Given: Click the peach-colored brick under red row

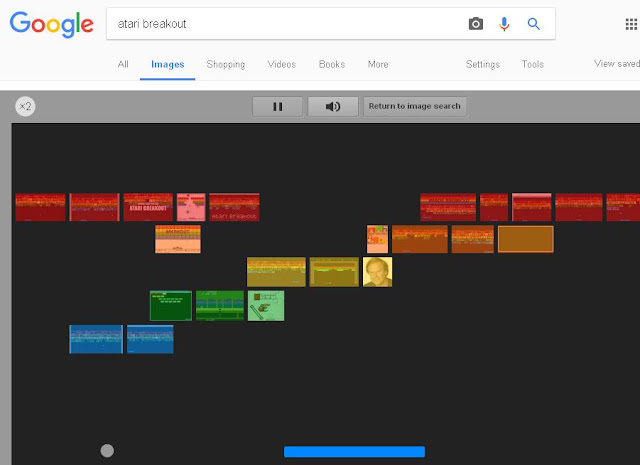Looking at the screenshot, I should point(178,239).
